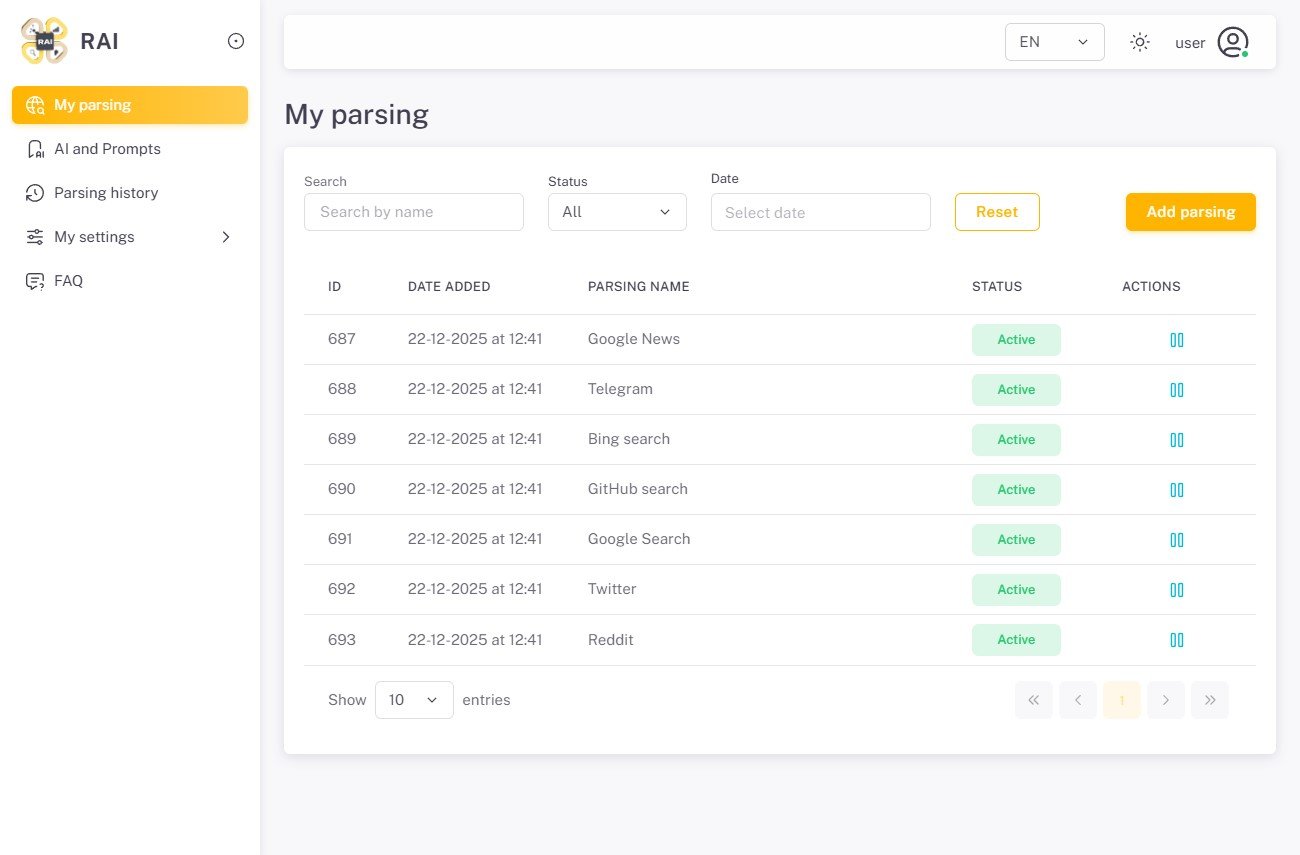This screenshot has width=1300, height=855.
Task: Click the RAI logo icon
Action: (44, 41)
